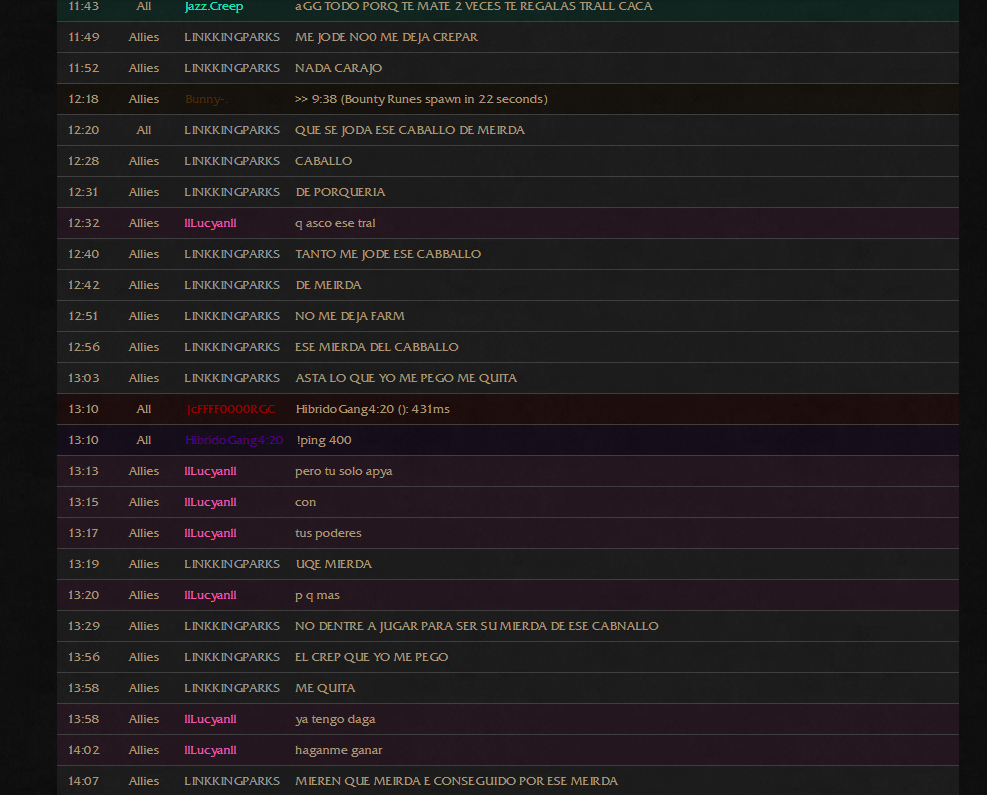This screenshot has width=987, height=795.
Task: Click the llLucyanll name at 13:20
Action: [210, 595]
